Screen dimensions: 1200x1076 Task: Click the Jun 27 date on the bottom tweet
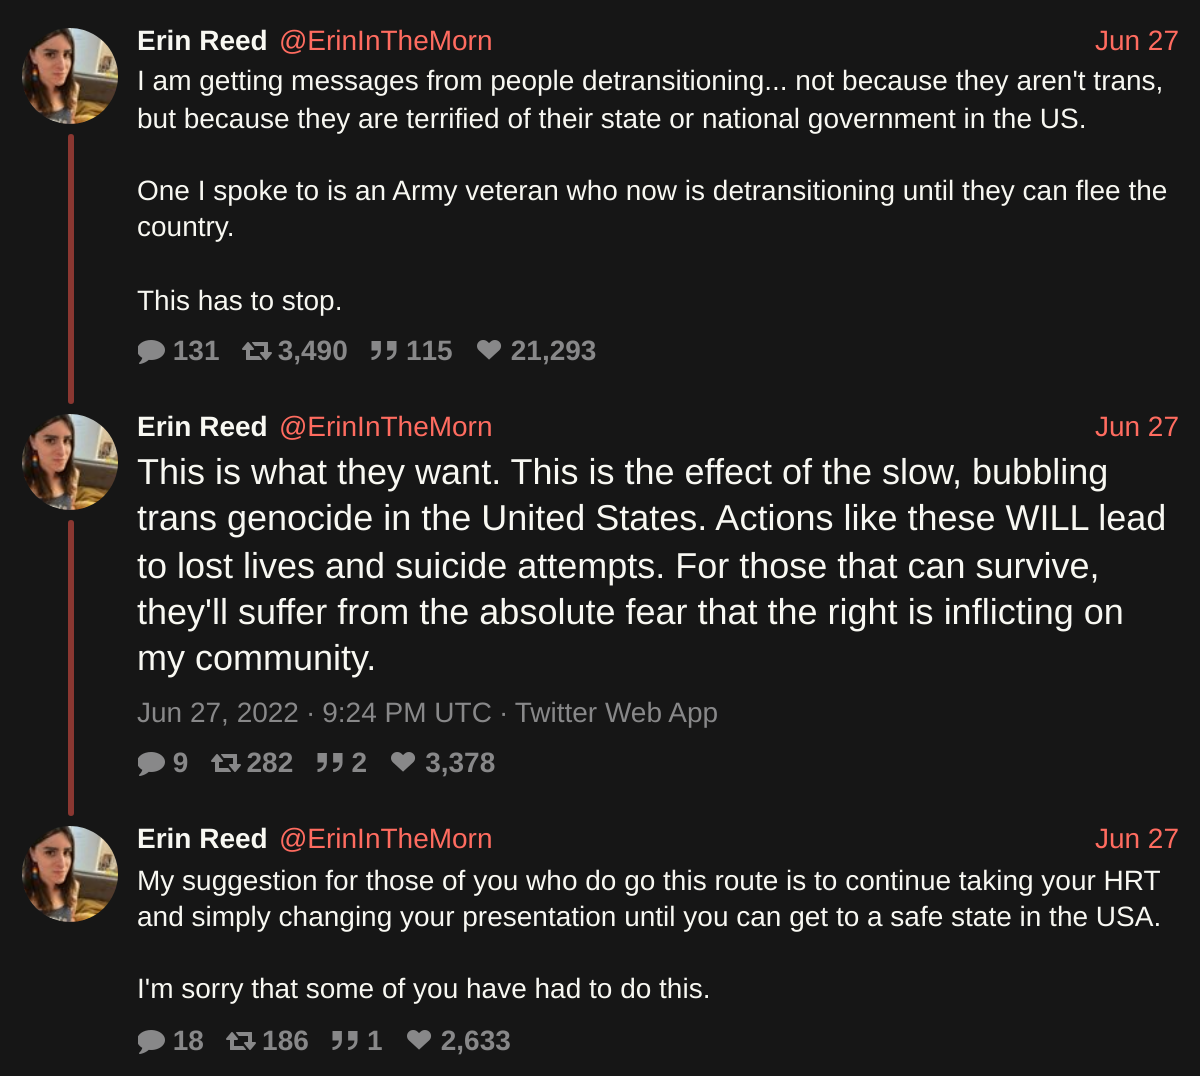(1136, 839)
